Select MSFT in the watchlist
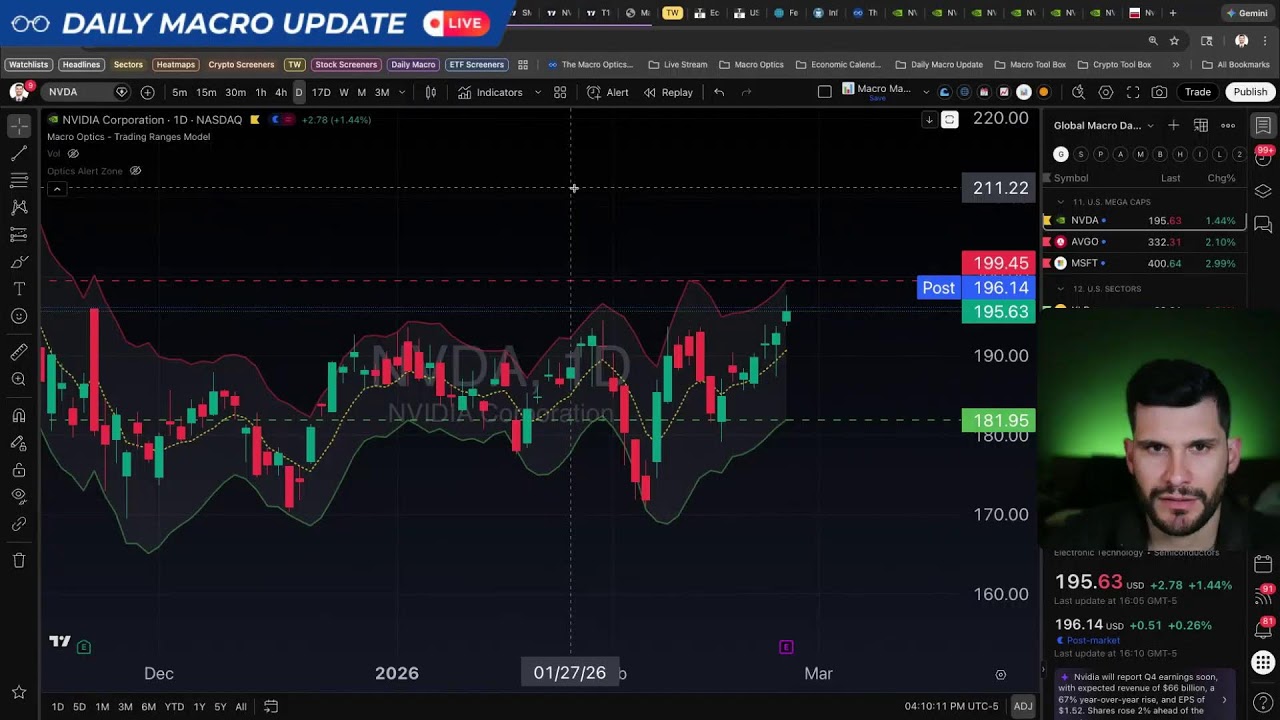The height and width of the screenshot is (720, 1280). click(x=1144, y=264)
